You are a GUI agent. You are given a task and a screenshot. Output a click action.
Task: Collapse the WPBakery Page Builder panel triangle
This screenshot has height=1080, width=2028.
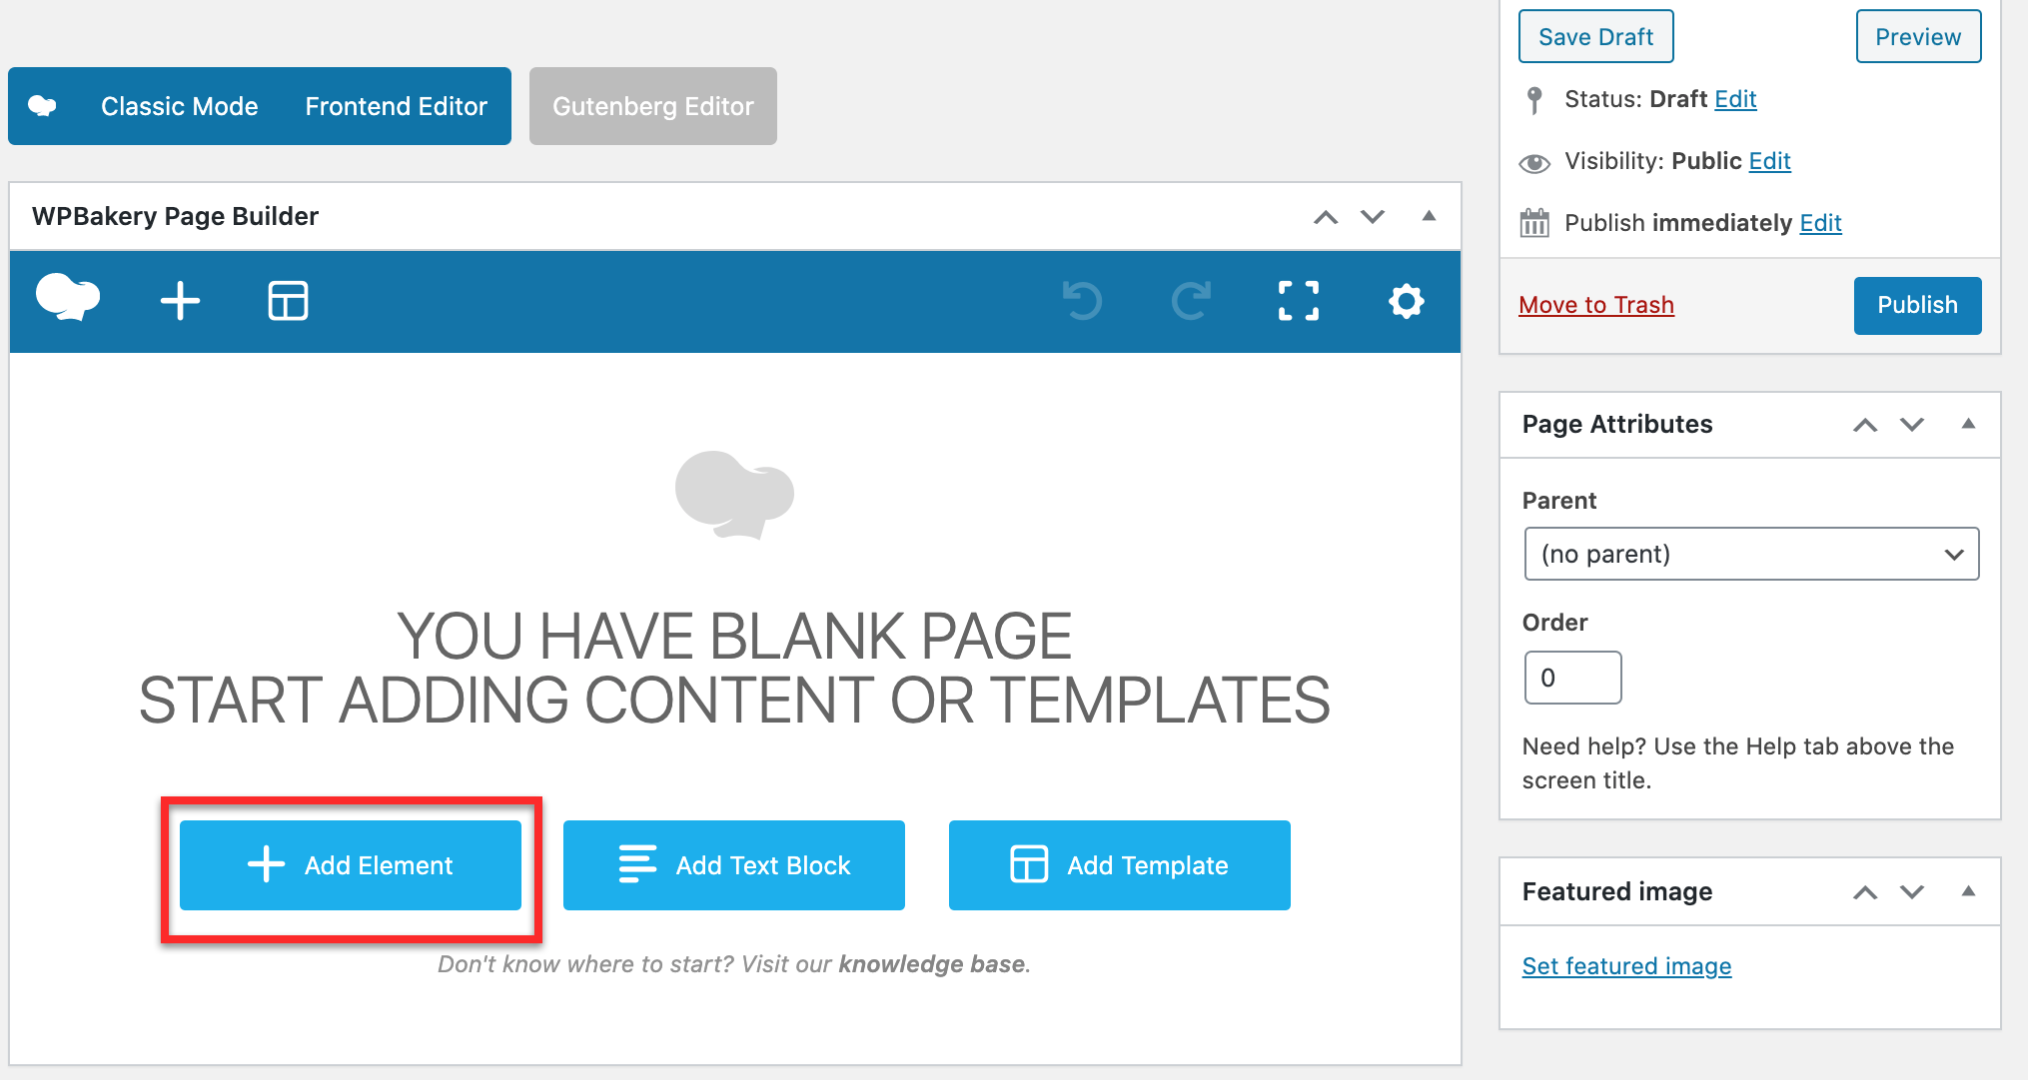click(1429, 216)
